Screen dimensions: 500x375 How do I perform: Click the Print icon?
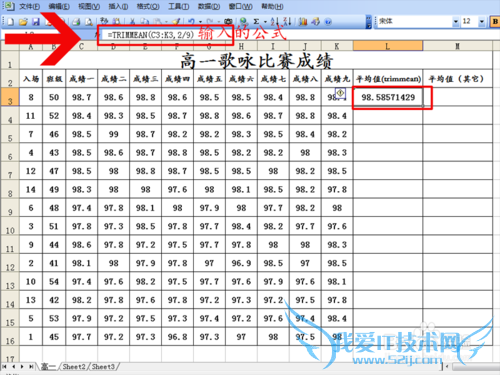tap(76, 22)
